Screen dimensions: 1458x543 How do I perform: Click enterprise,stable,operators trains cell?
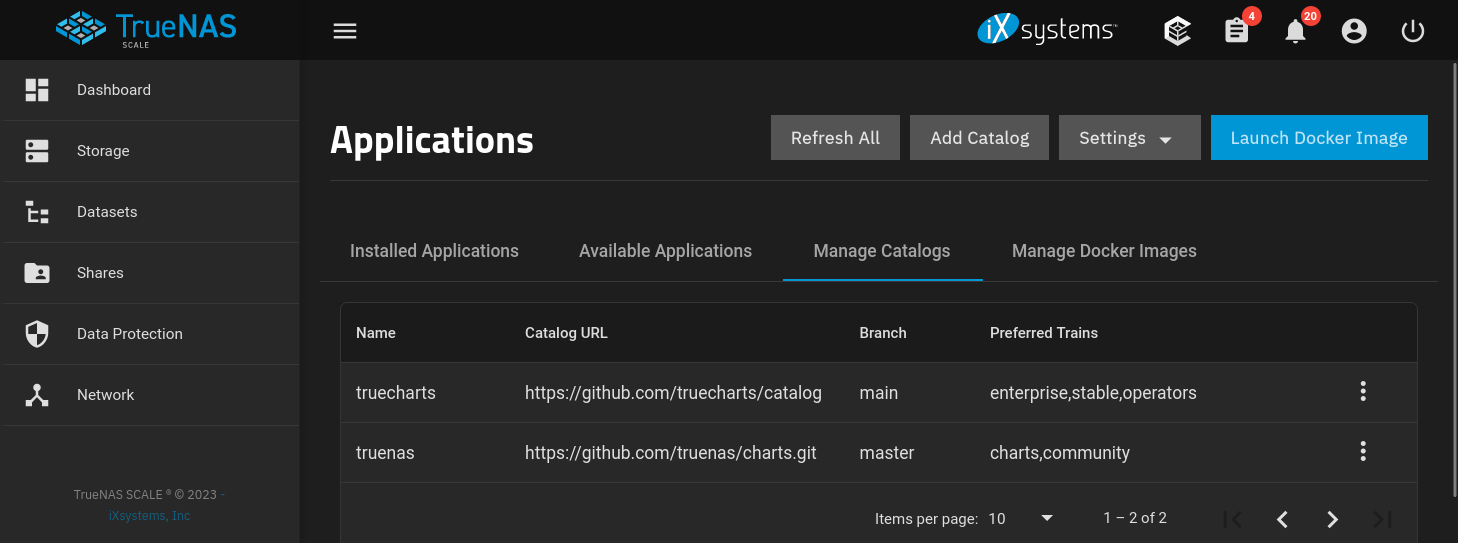[1093, 393]
